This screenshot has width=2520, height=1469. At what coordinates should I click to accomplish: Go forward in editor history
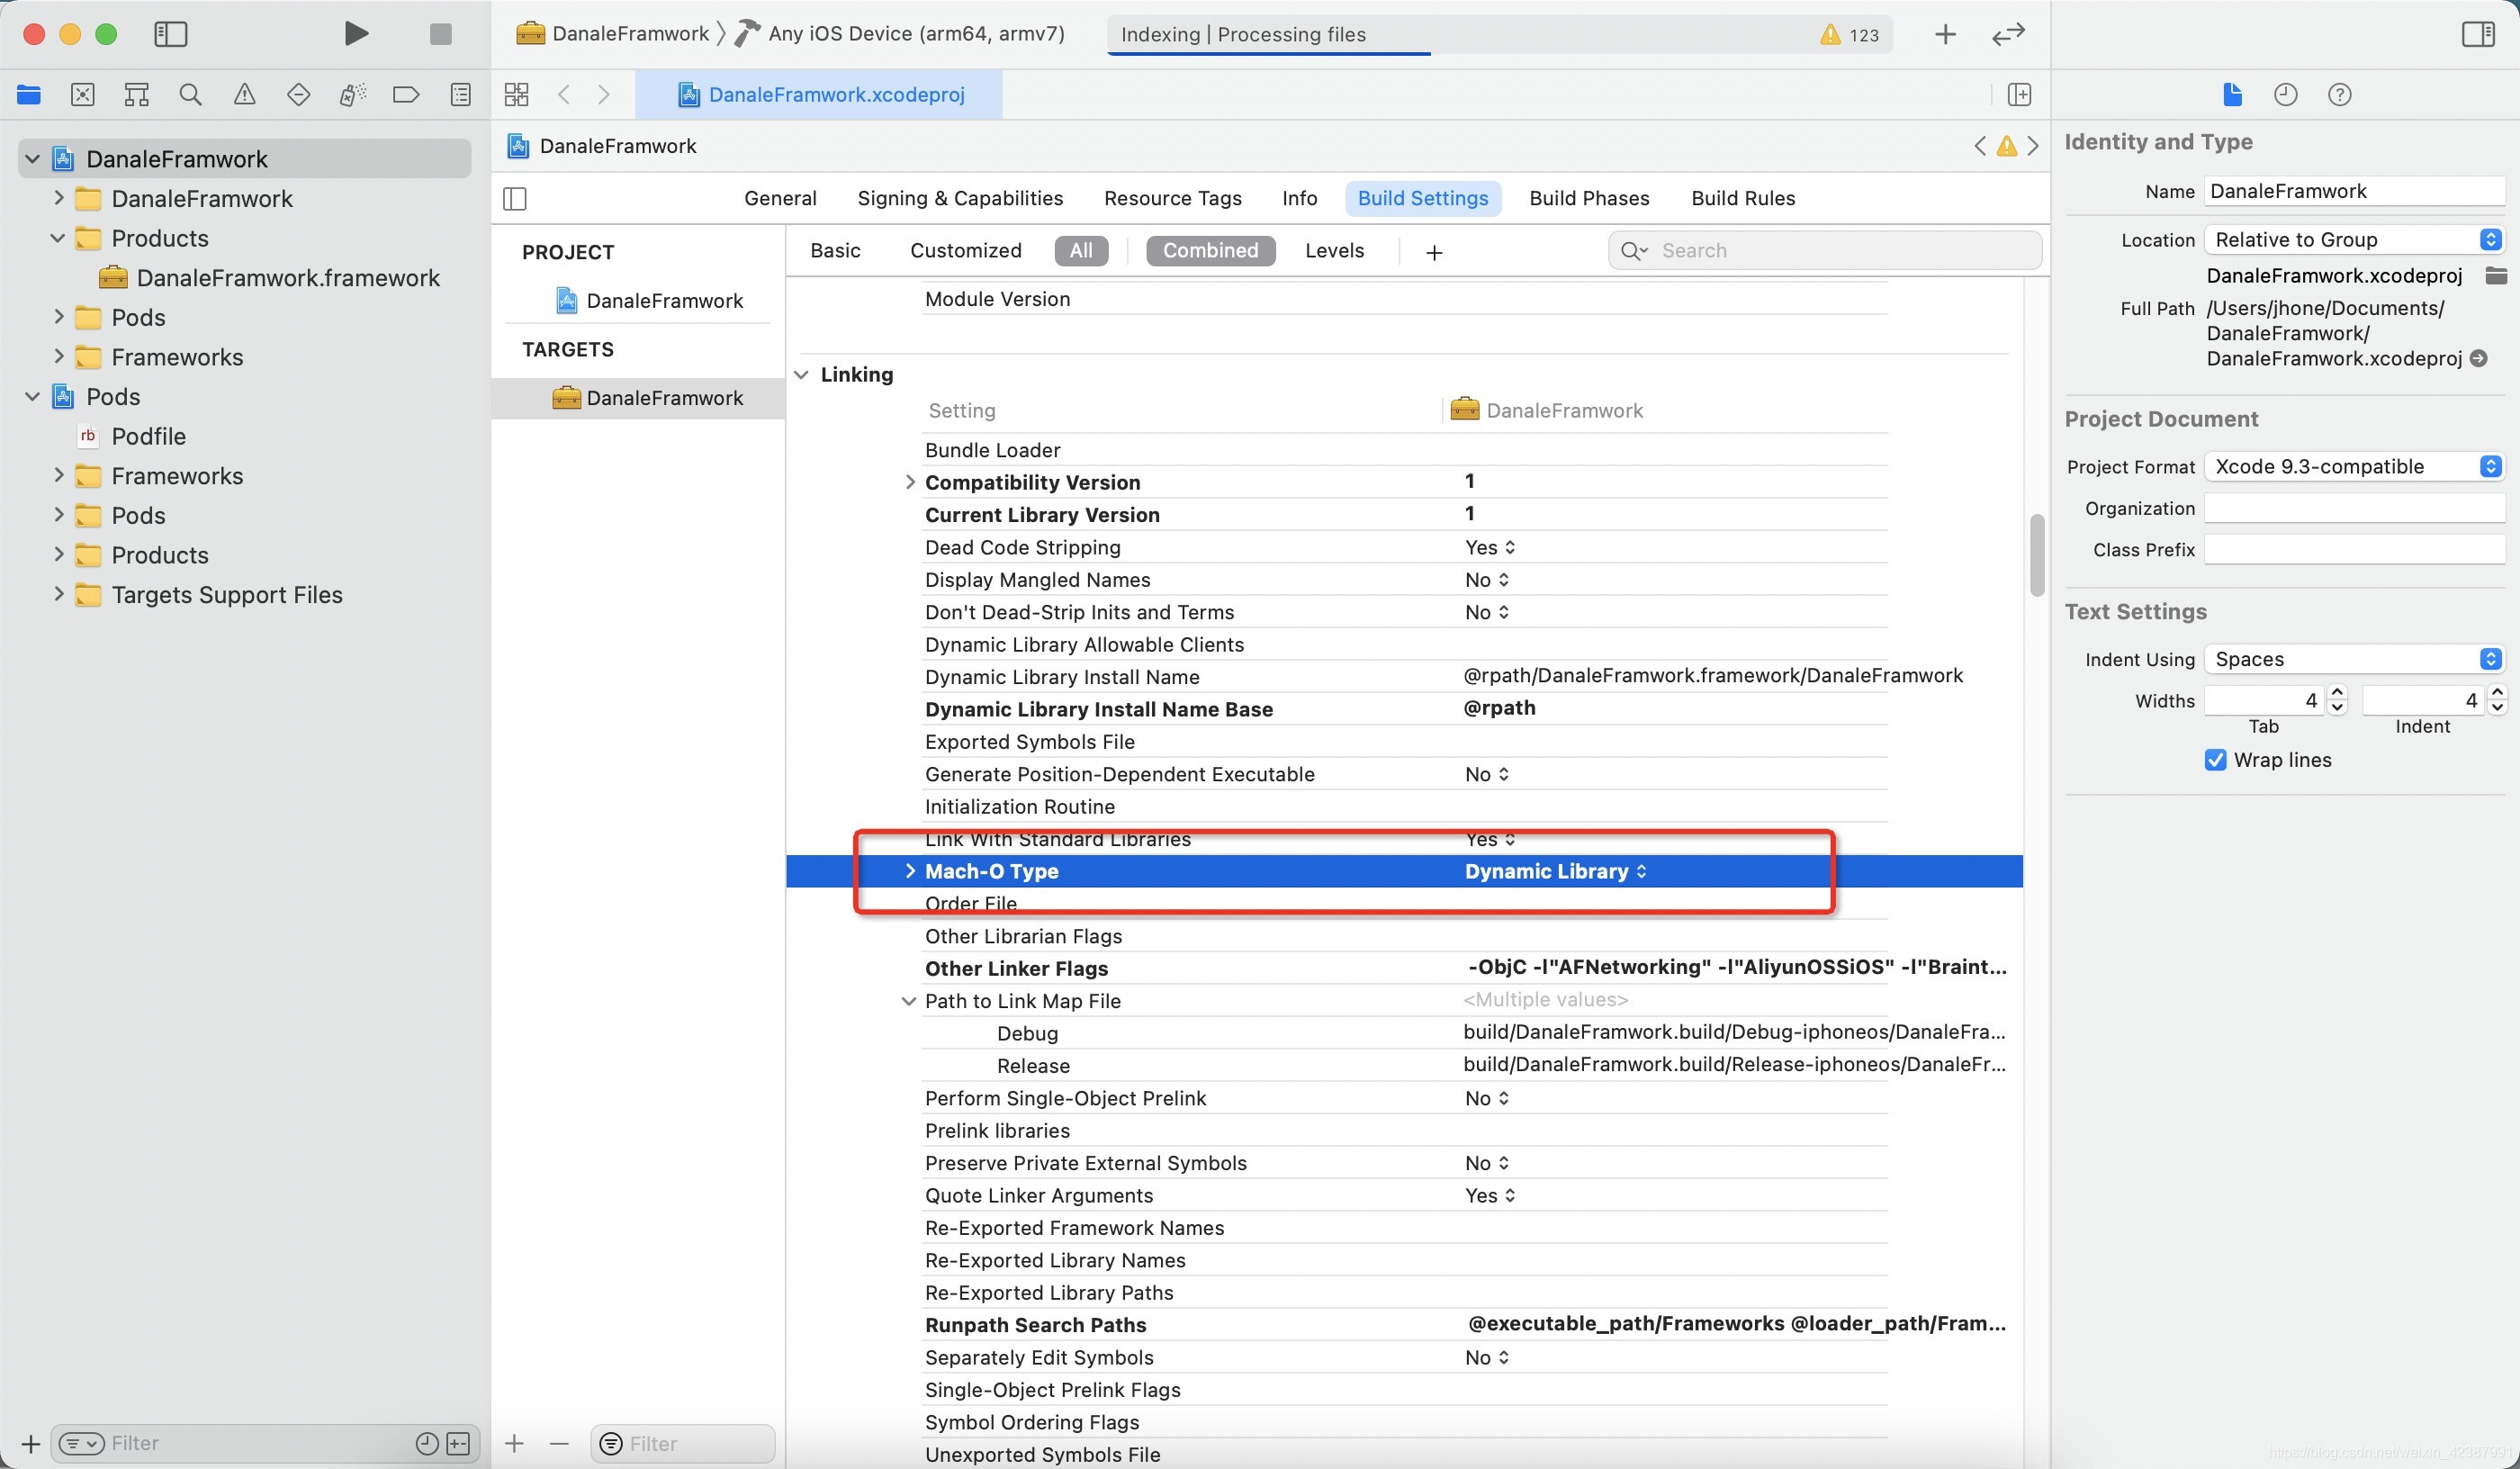[603, 95]
